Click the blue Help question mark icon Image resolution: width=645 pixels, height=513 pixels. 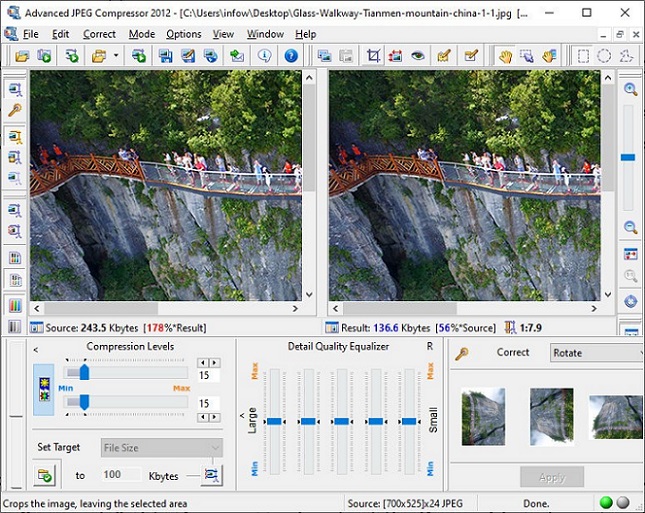click(291, 56)
